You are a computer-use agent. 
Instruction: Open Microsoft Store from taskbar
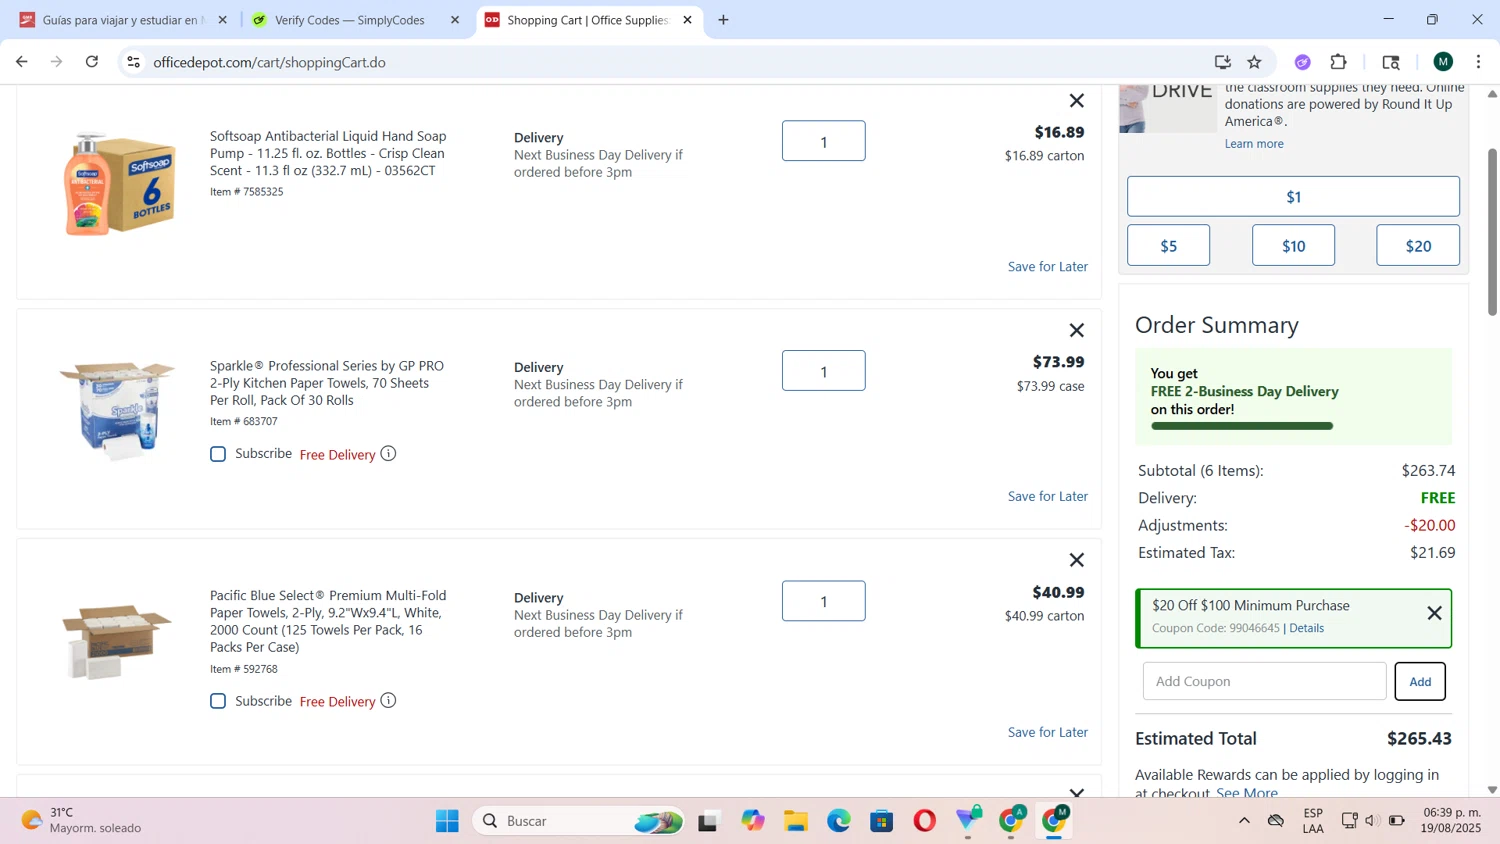(x=881, y=821)
